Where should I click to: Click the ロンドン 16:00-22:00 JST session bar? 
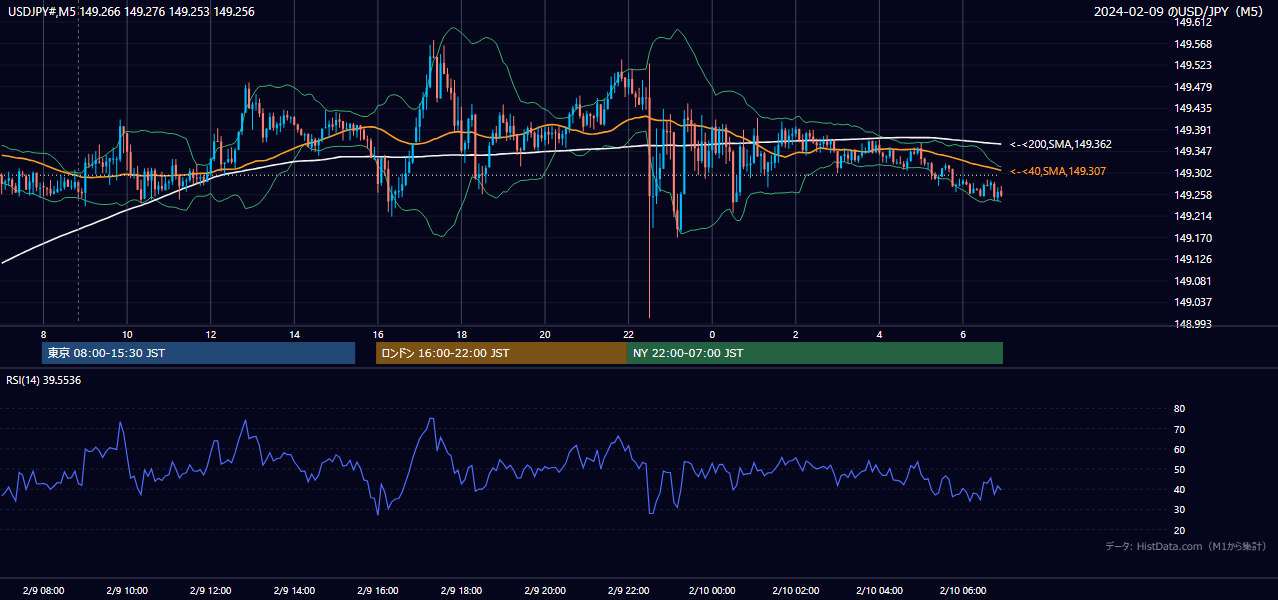click(x=501, y=353)
